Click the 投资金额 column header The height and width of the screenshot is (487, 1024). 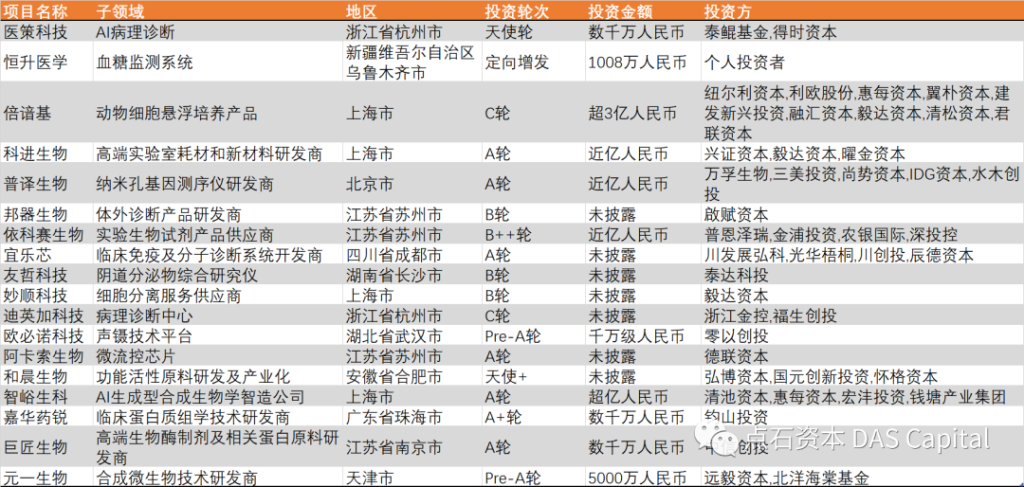click(643, 10)
